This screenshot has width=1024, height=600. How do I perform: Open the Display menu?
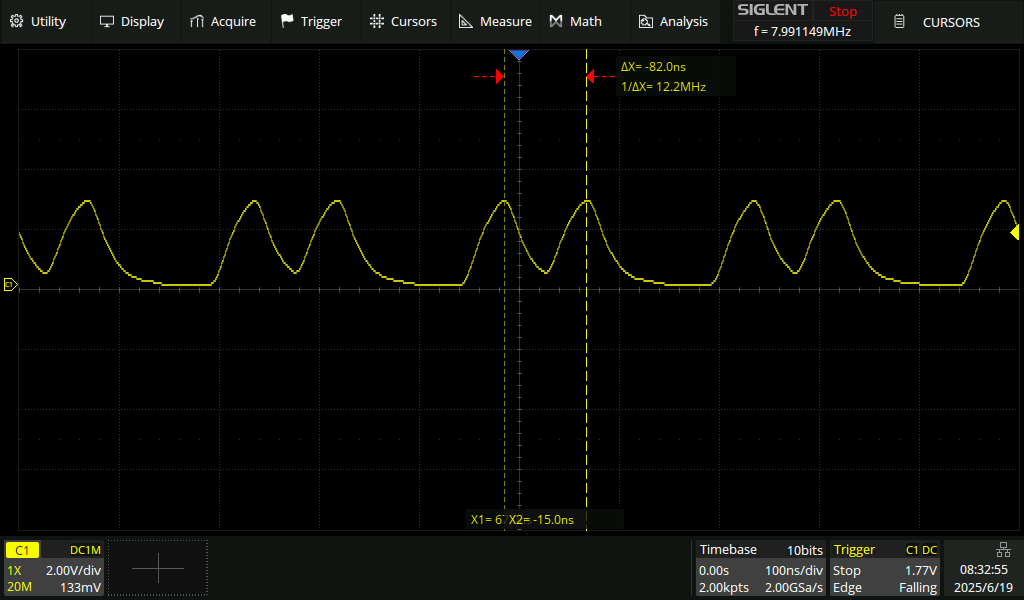point(131,22)
